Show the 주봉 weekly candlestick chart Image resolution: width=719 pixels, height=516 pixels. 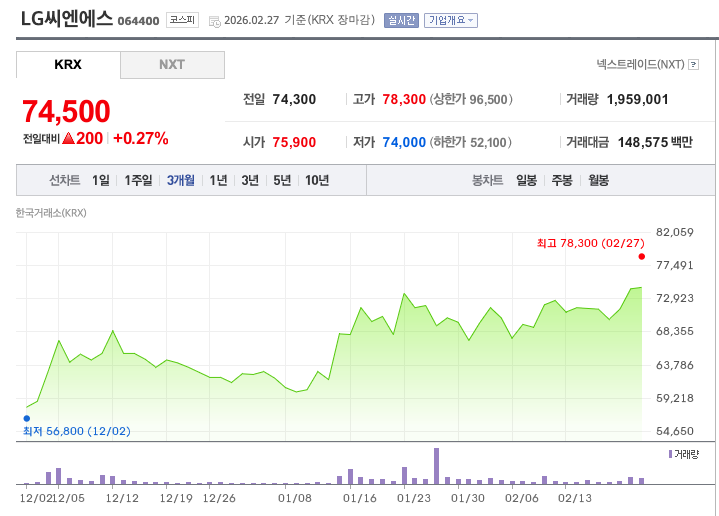562,180
